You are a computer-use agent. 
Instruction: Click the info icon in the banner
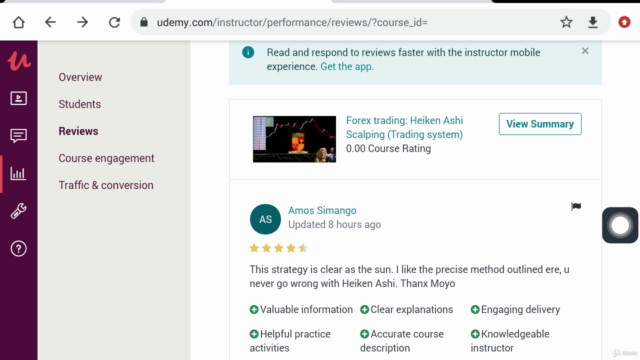(x=248, y=52)
